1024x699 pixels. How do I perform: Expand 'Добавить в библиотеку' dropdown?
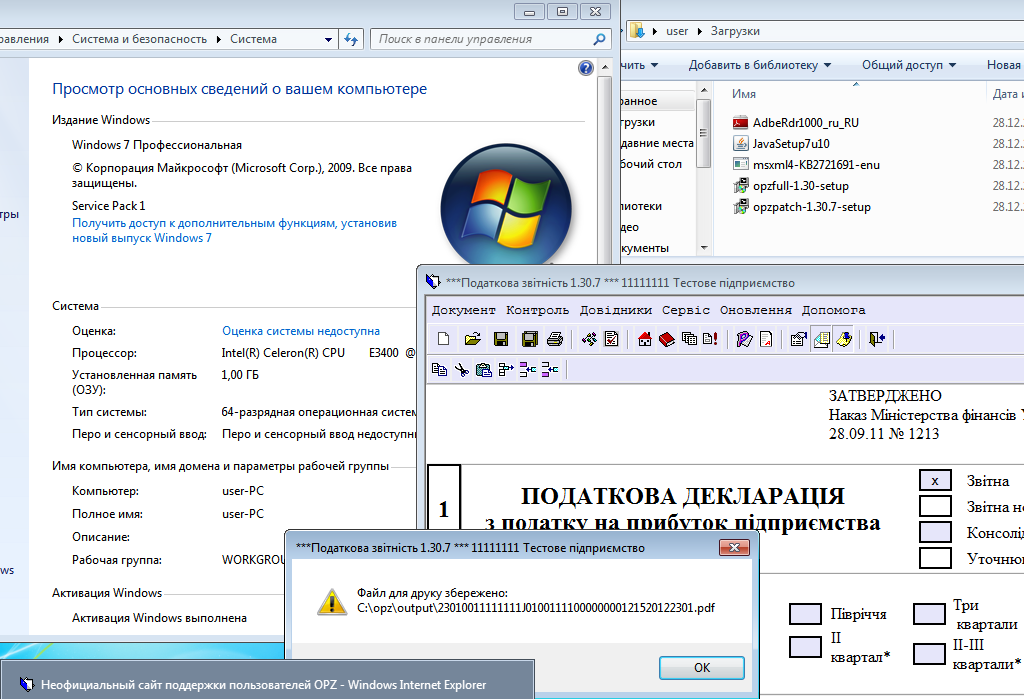point(759,65)
